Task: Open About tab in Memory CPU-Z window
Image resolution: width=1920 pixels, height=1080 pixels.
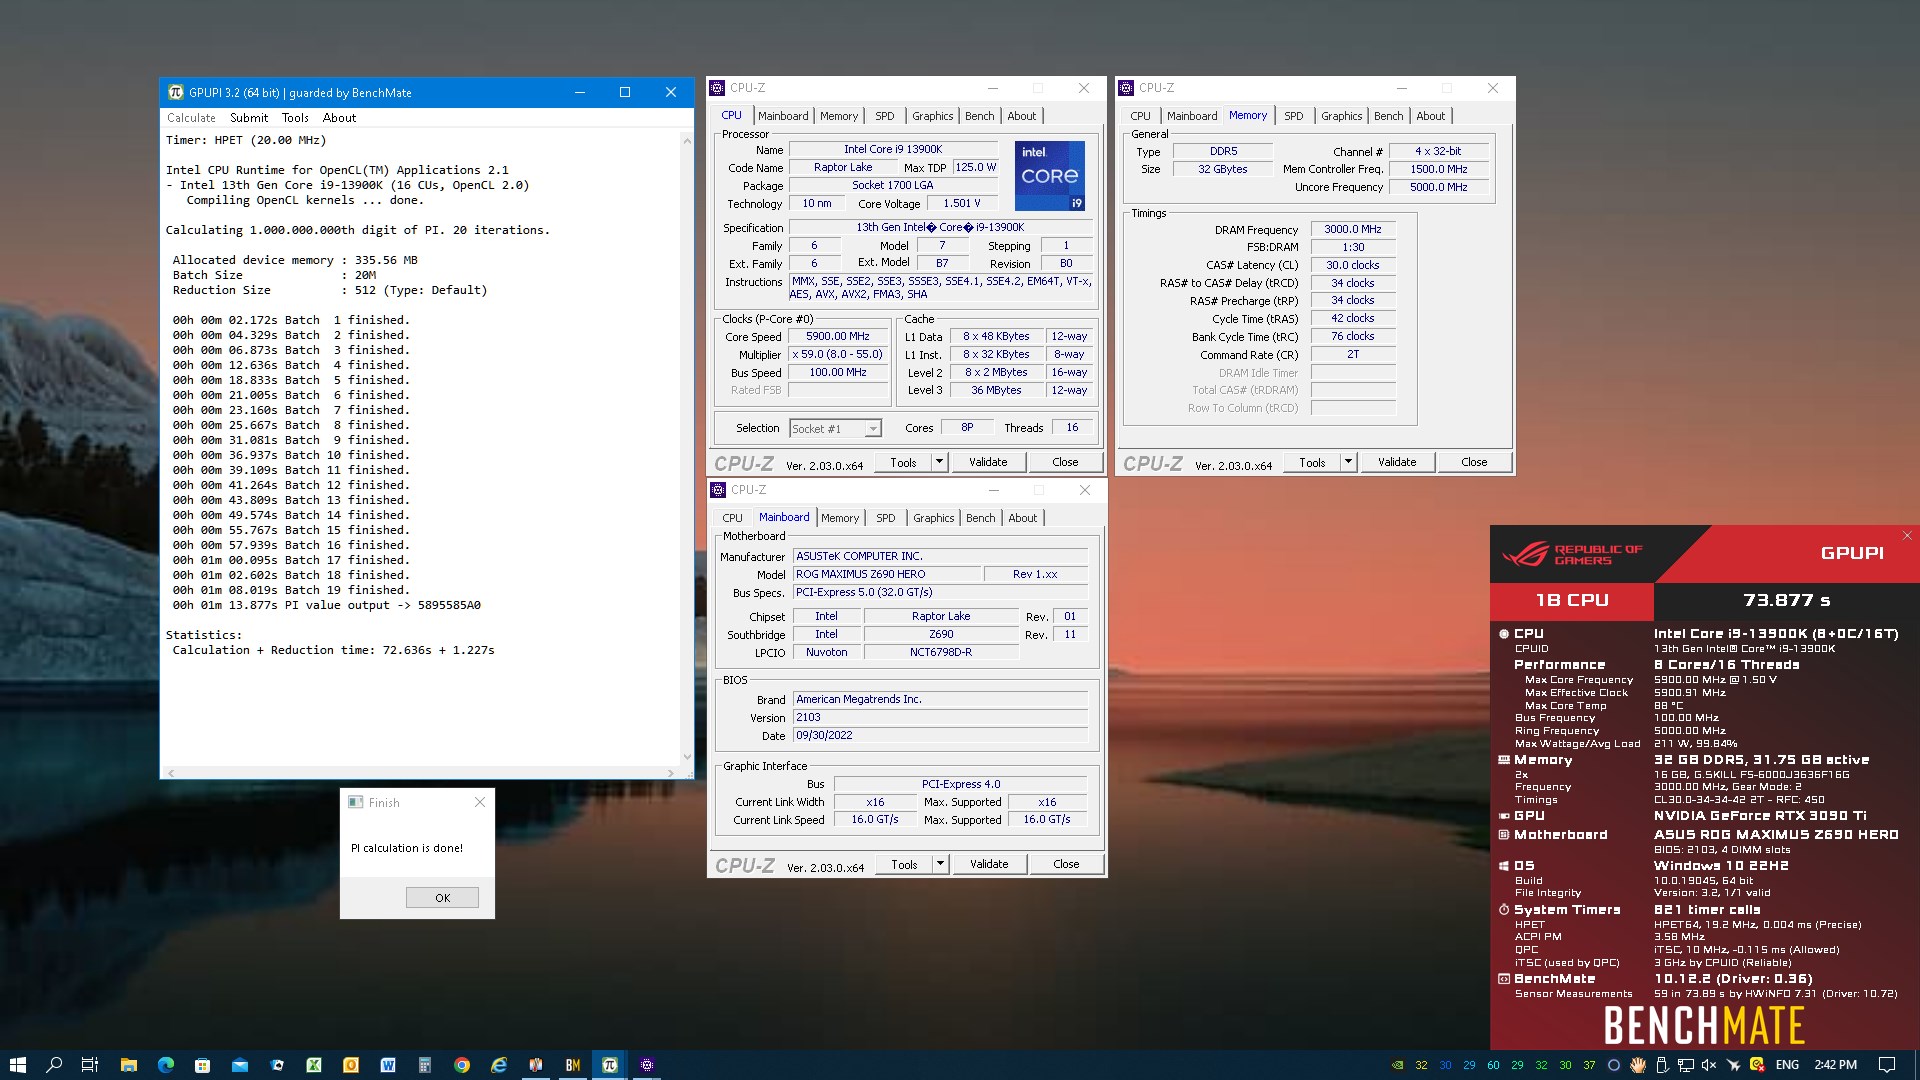Action: (x=1430, y=116)
